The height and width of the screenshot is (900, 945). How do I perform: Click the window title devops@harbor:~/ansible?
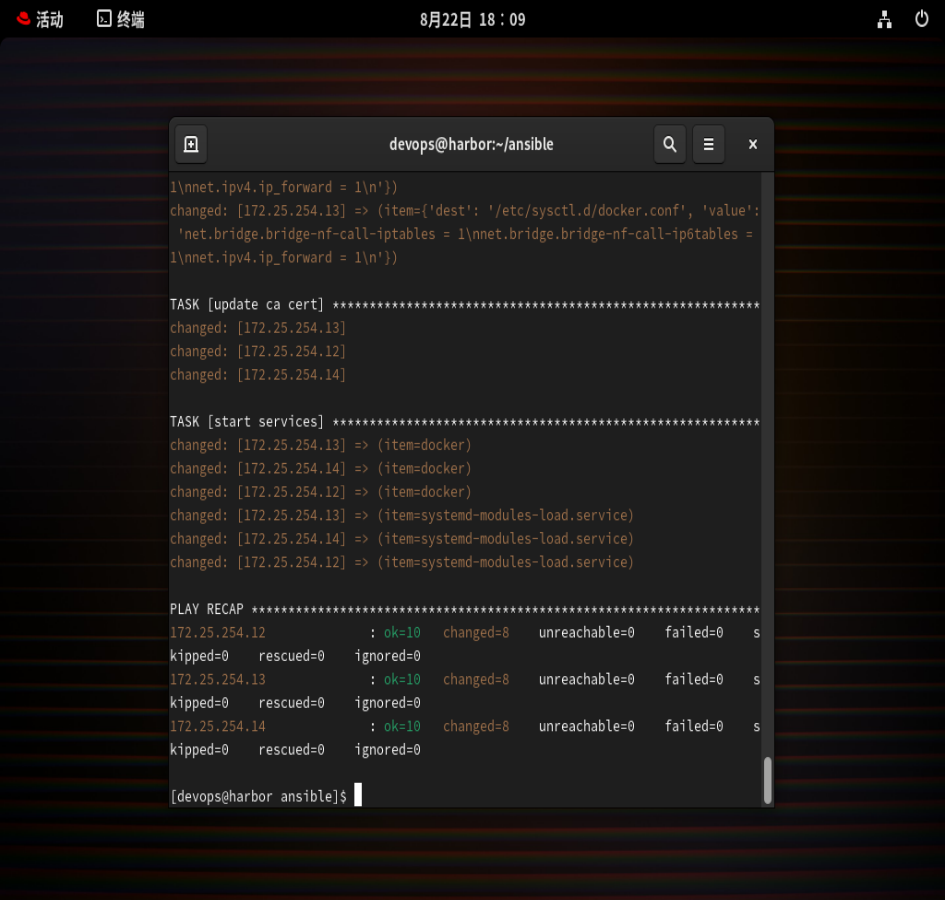tap(471, 144)
